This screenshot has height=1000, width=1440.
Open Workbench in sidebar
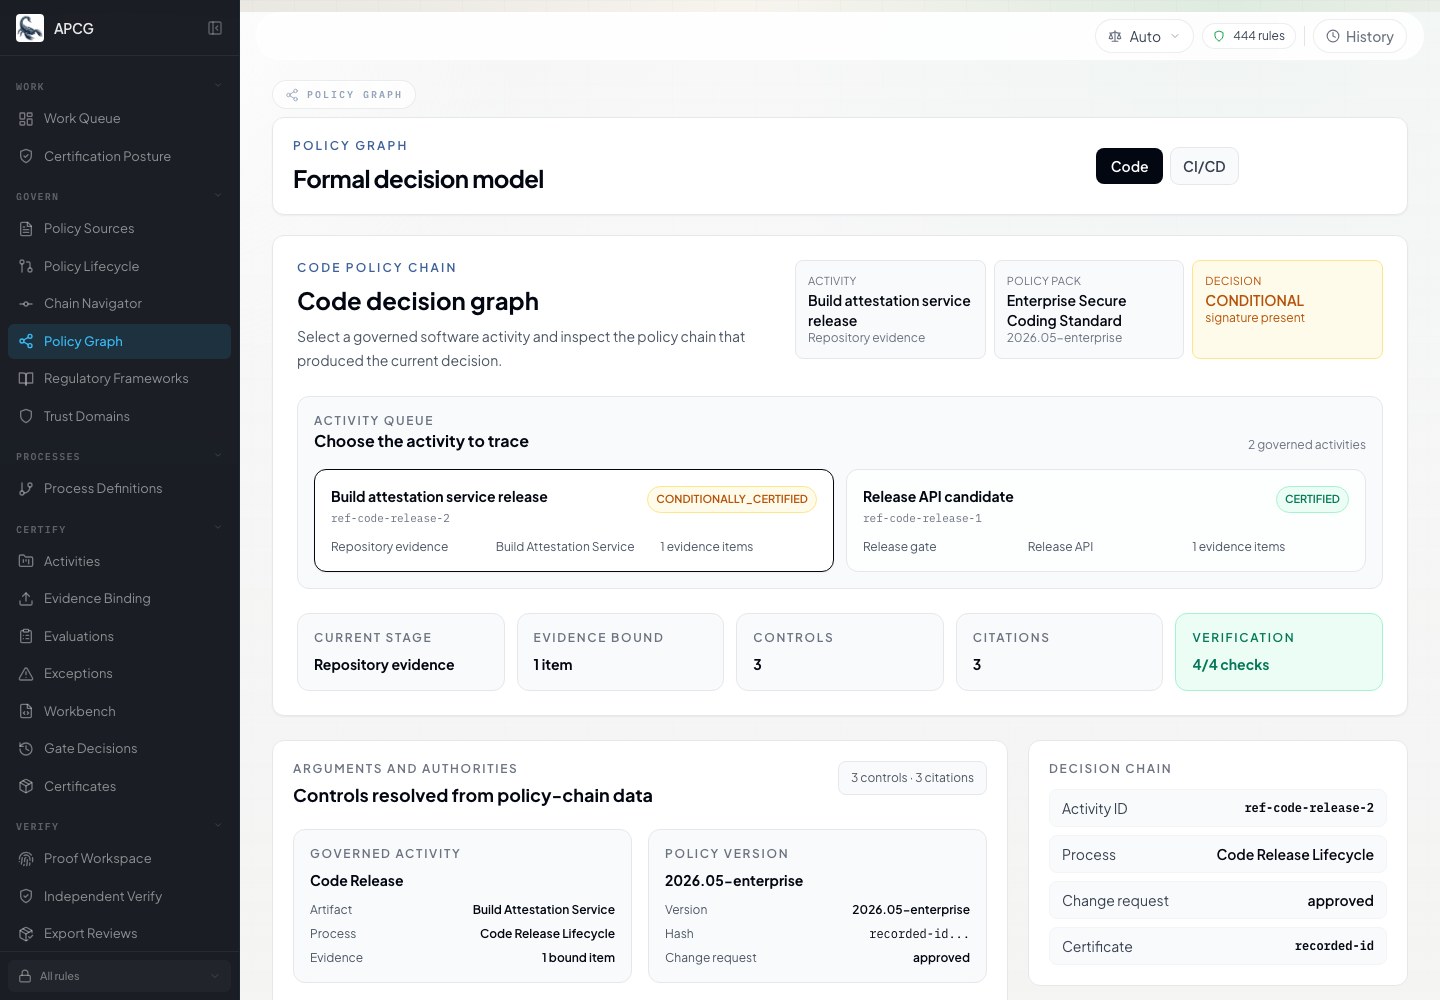(x=119, y=711)
